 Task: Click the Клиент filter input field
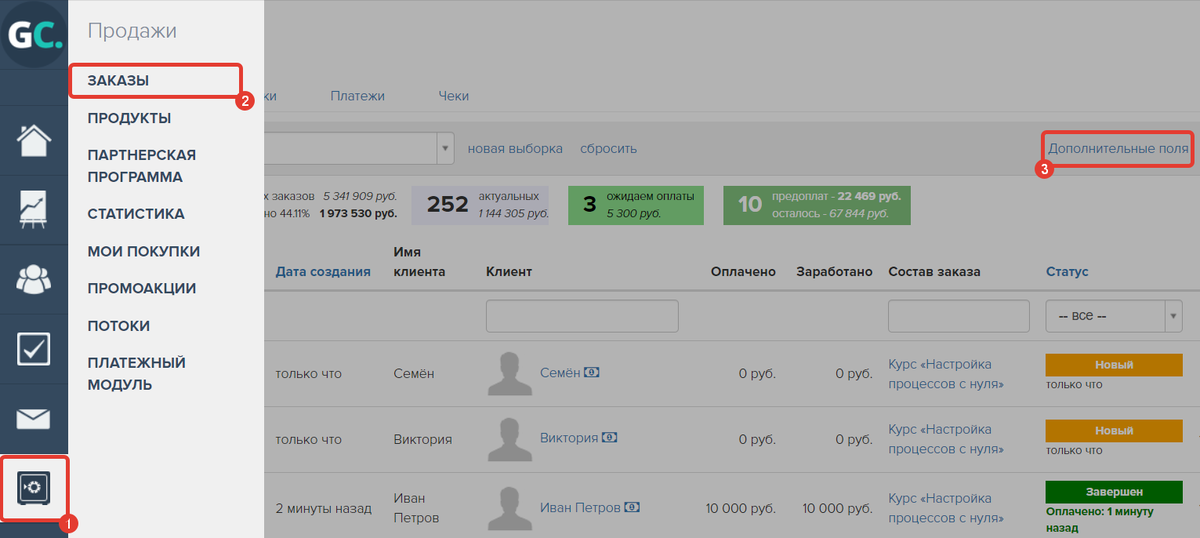(x=581, y=316)
